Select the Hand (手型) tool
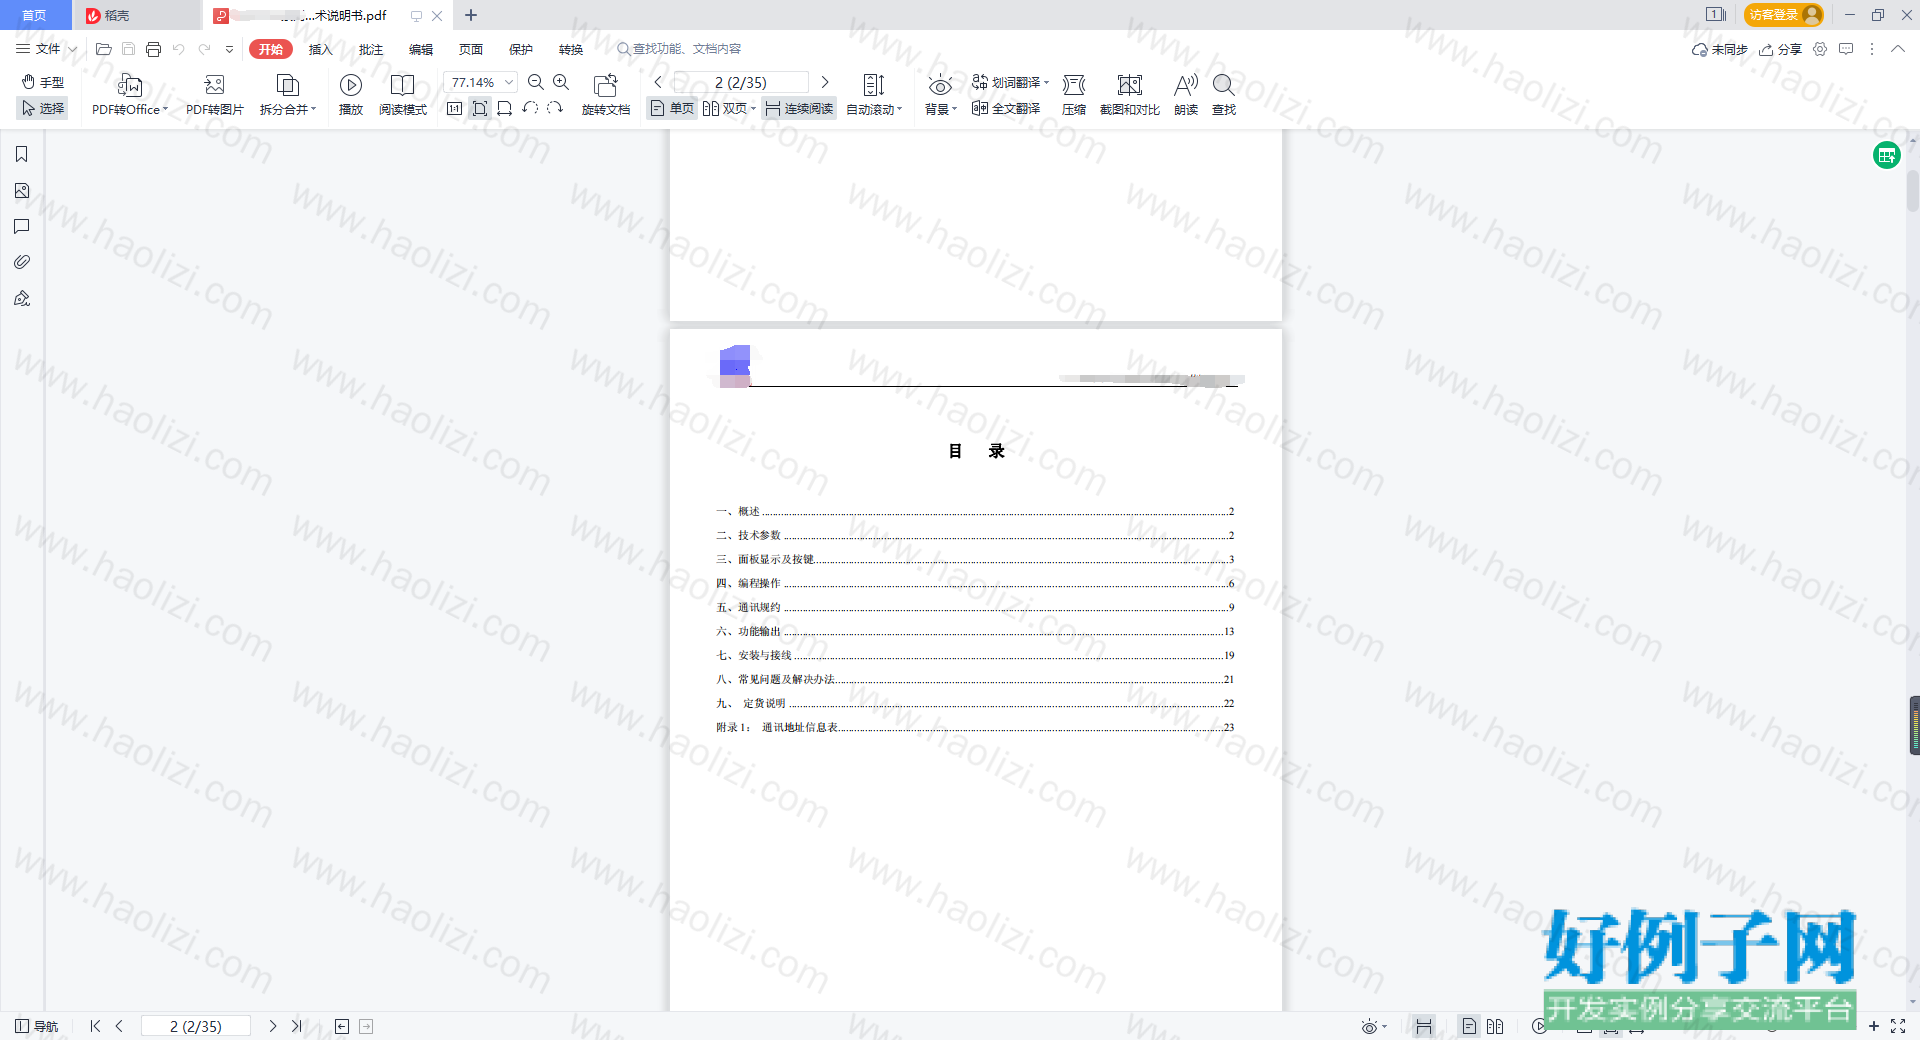1920x1040 pixels. pyautogui.click(x=43, y=82)
